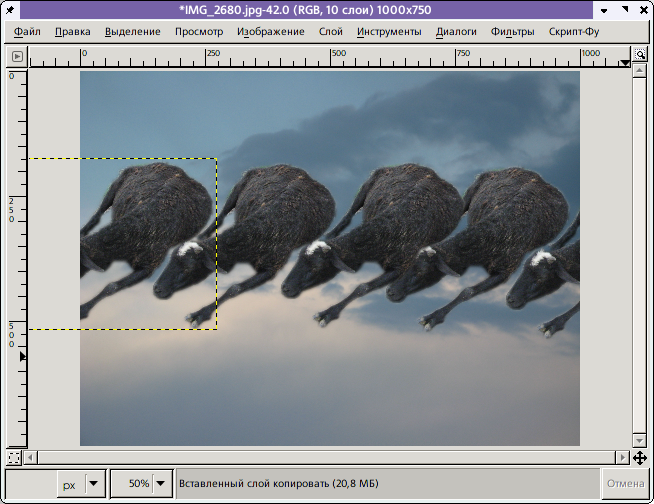Click the vertical scrollbar down arrow
The height and width of the screenshot is (504, 654).
click(639, 440)
